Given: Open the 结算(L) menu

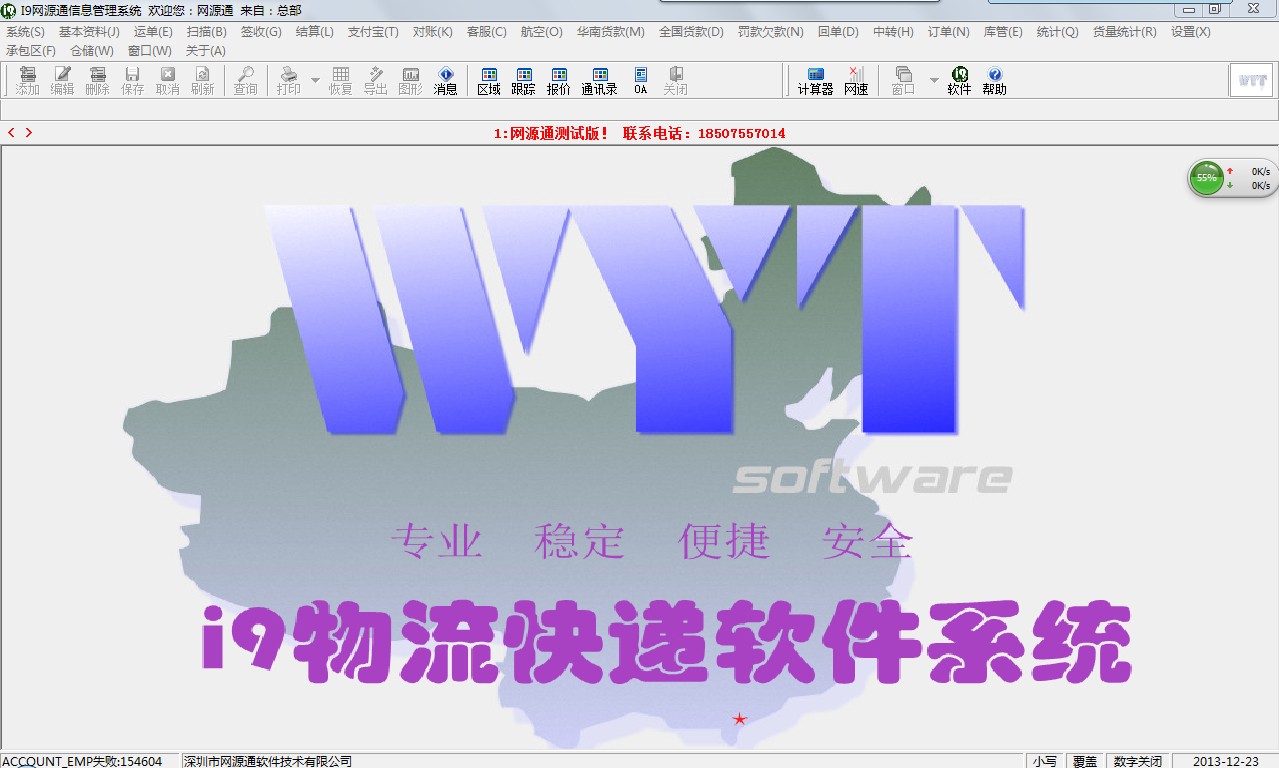Looking at the screenshot, I should click(315, 32).
